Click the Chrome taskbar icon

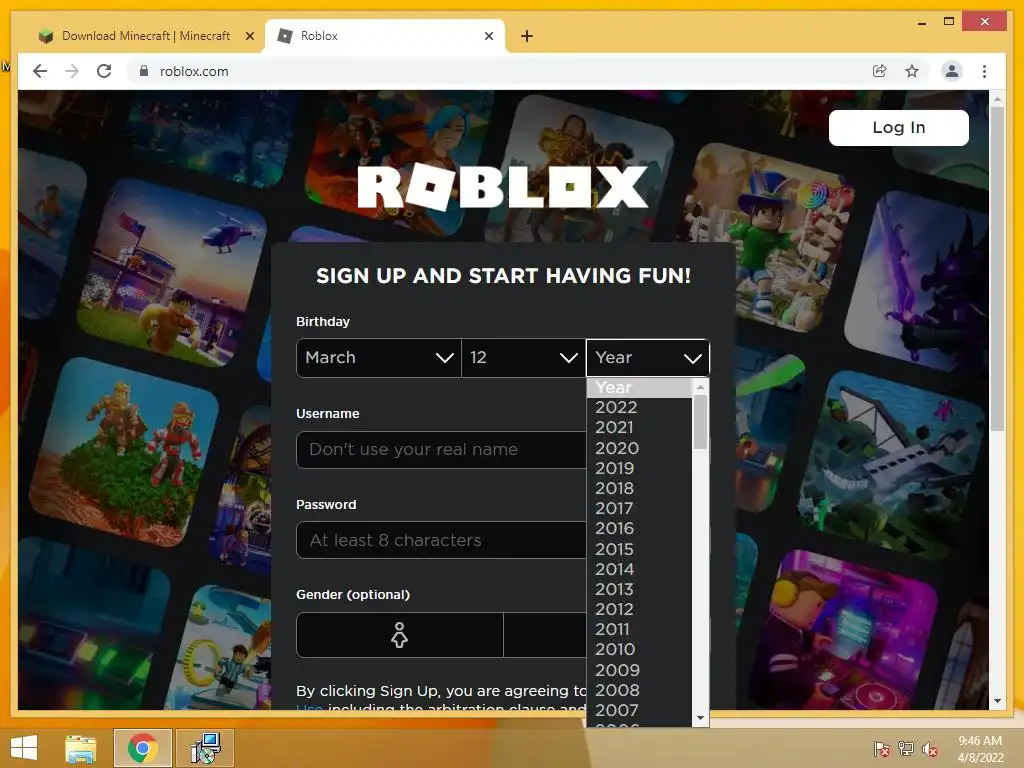pos(142,748)
